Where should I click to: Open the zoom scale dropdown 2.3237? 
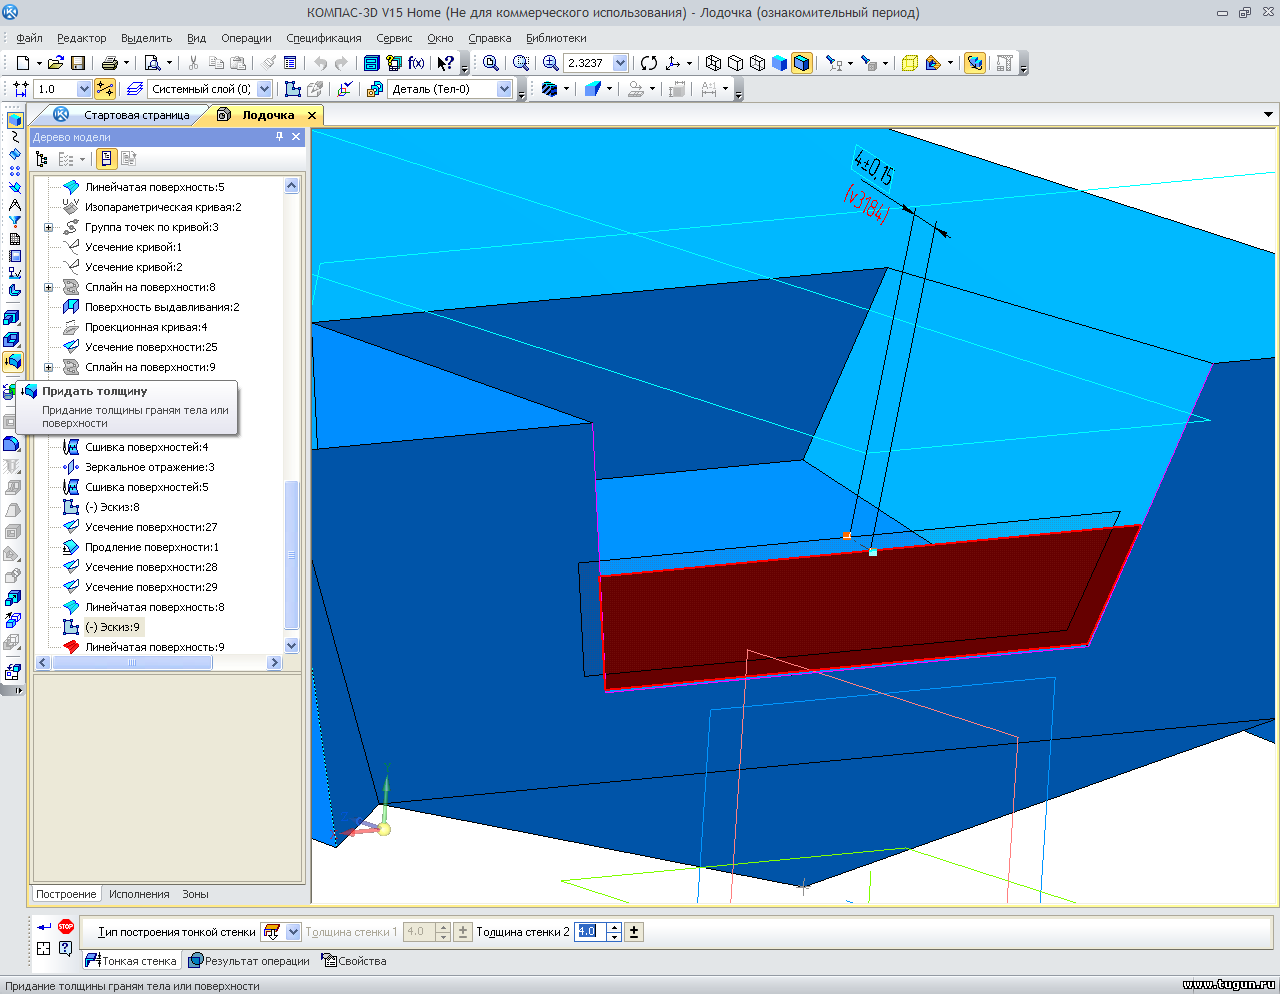tap(620, 63)
